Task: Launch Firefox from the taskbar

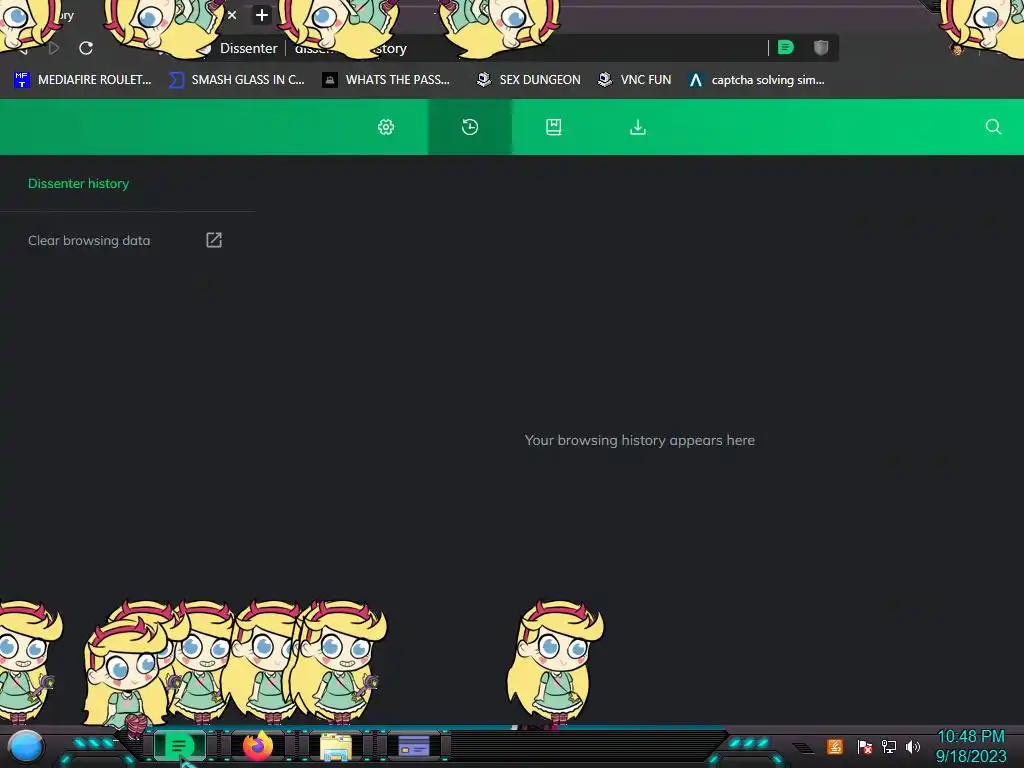Action: (258, 746)
